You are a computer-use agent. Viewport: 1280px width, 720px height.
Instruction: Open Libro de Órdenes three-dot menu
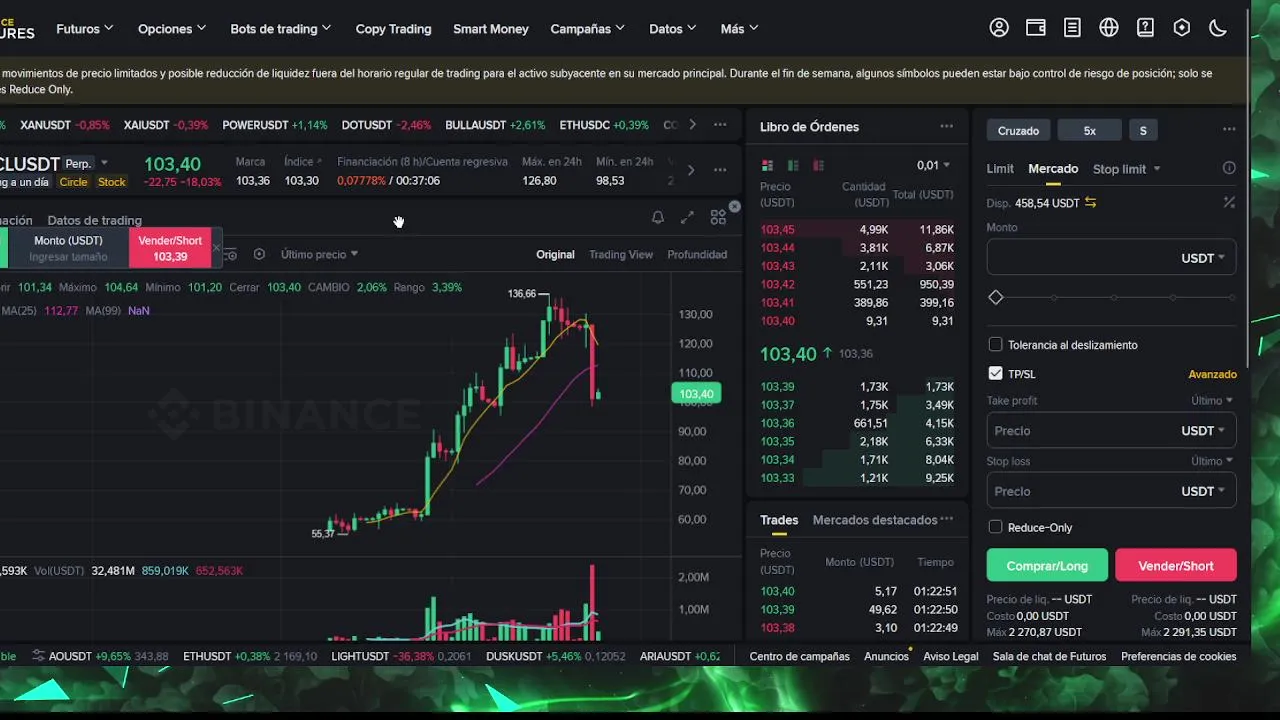click(946, 126)
